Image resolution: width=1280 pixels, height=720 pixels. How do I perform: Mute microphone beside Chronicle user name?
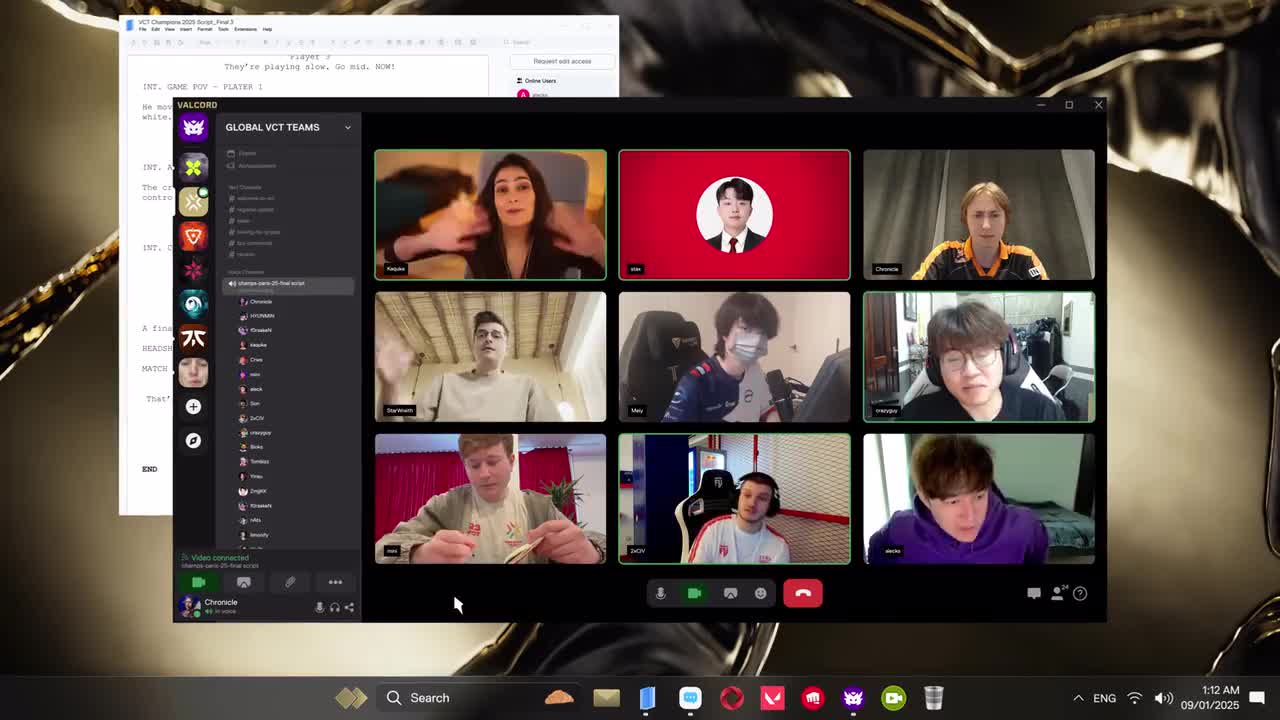pyautogui.click(x=320, y=607)
